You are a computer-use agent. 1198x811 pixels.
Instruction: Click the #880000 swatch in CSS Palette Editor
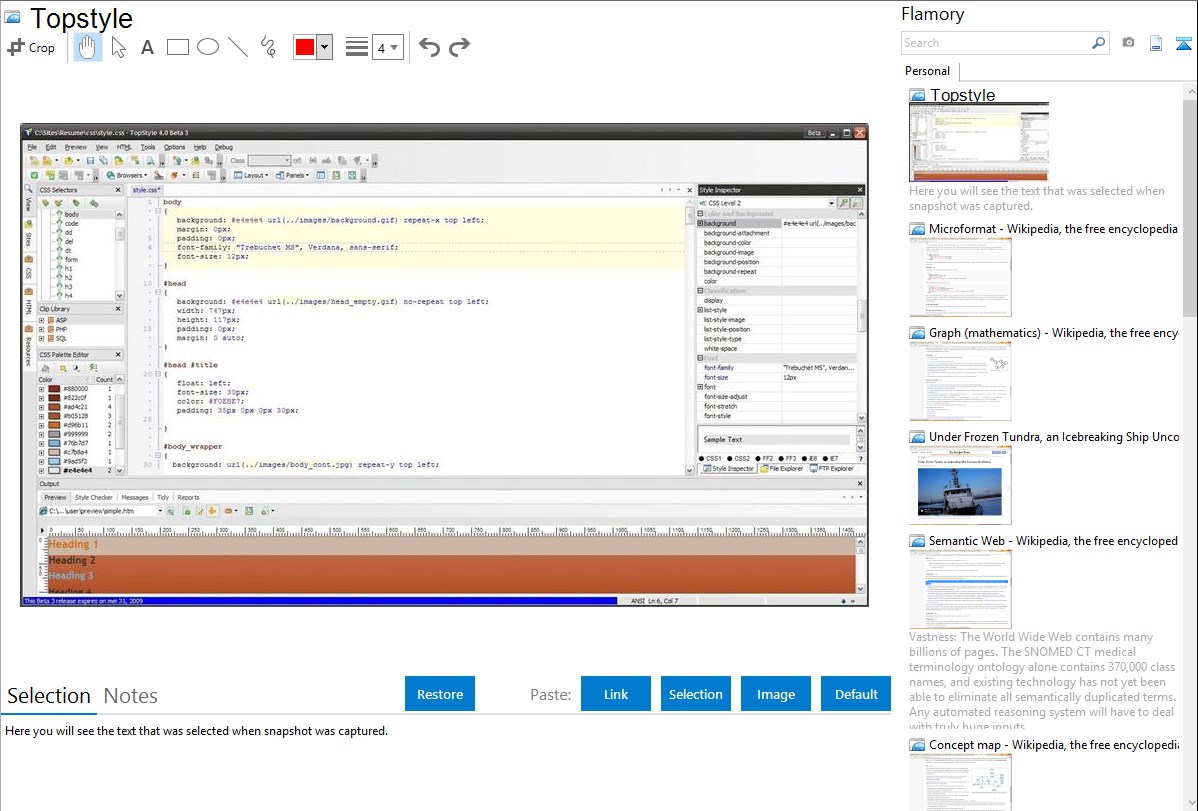(55, 388)
